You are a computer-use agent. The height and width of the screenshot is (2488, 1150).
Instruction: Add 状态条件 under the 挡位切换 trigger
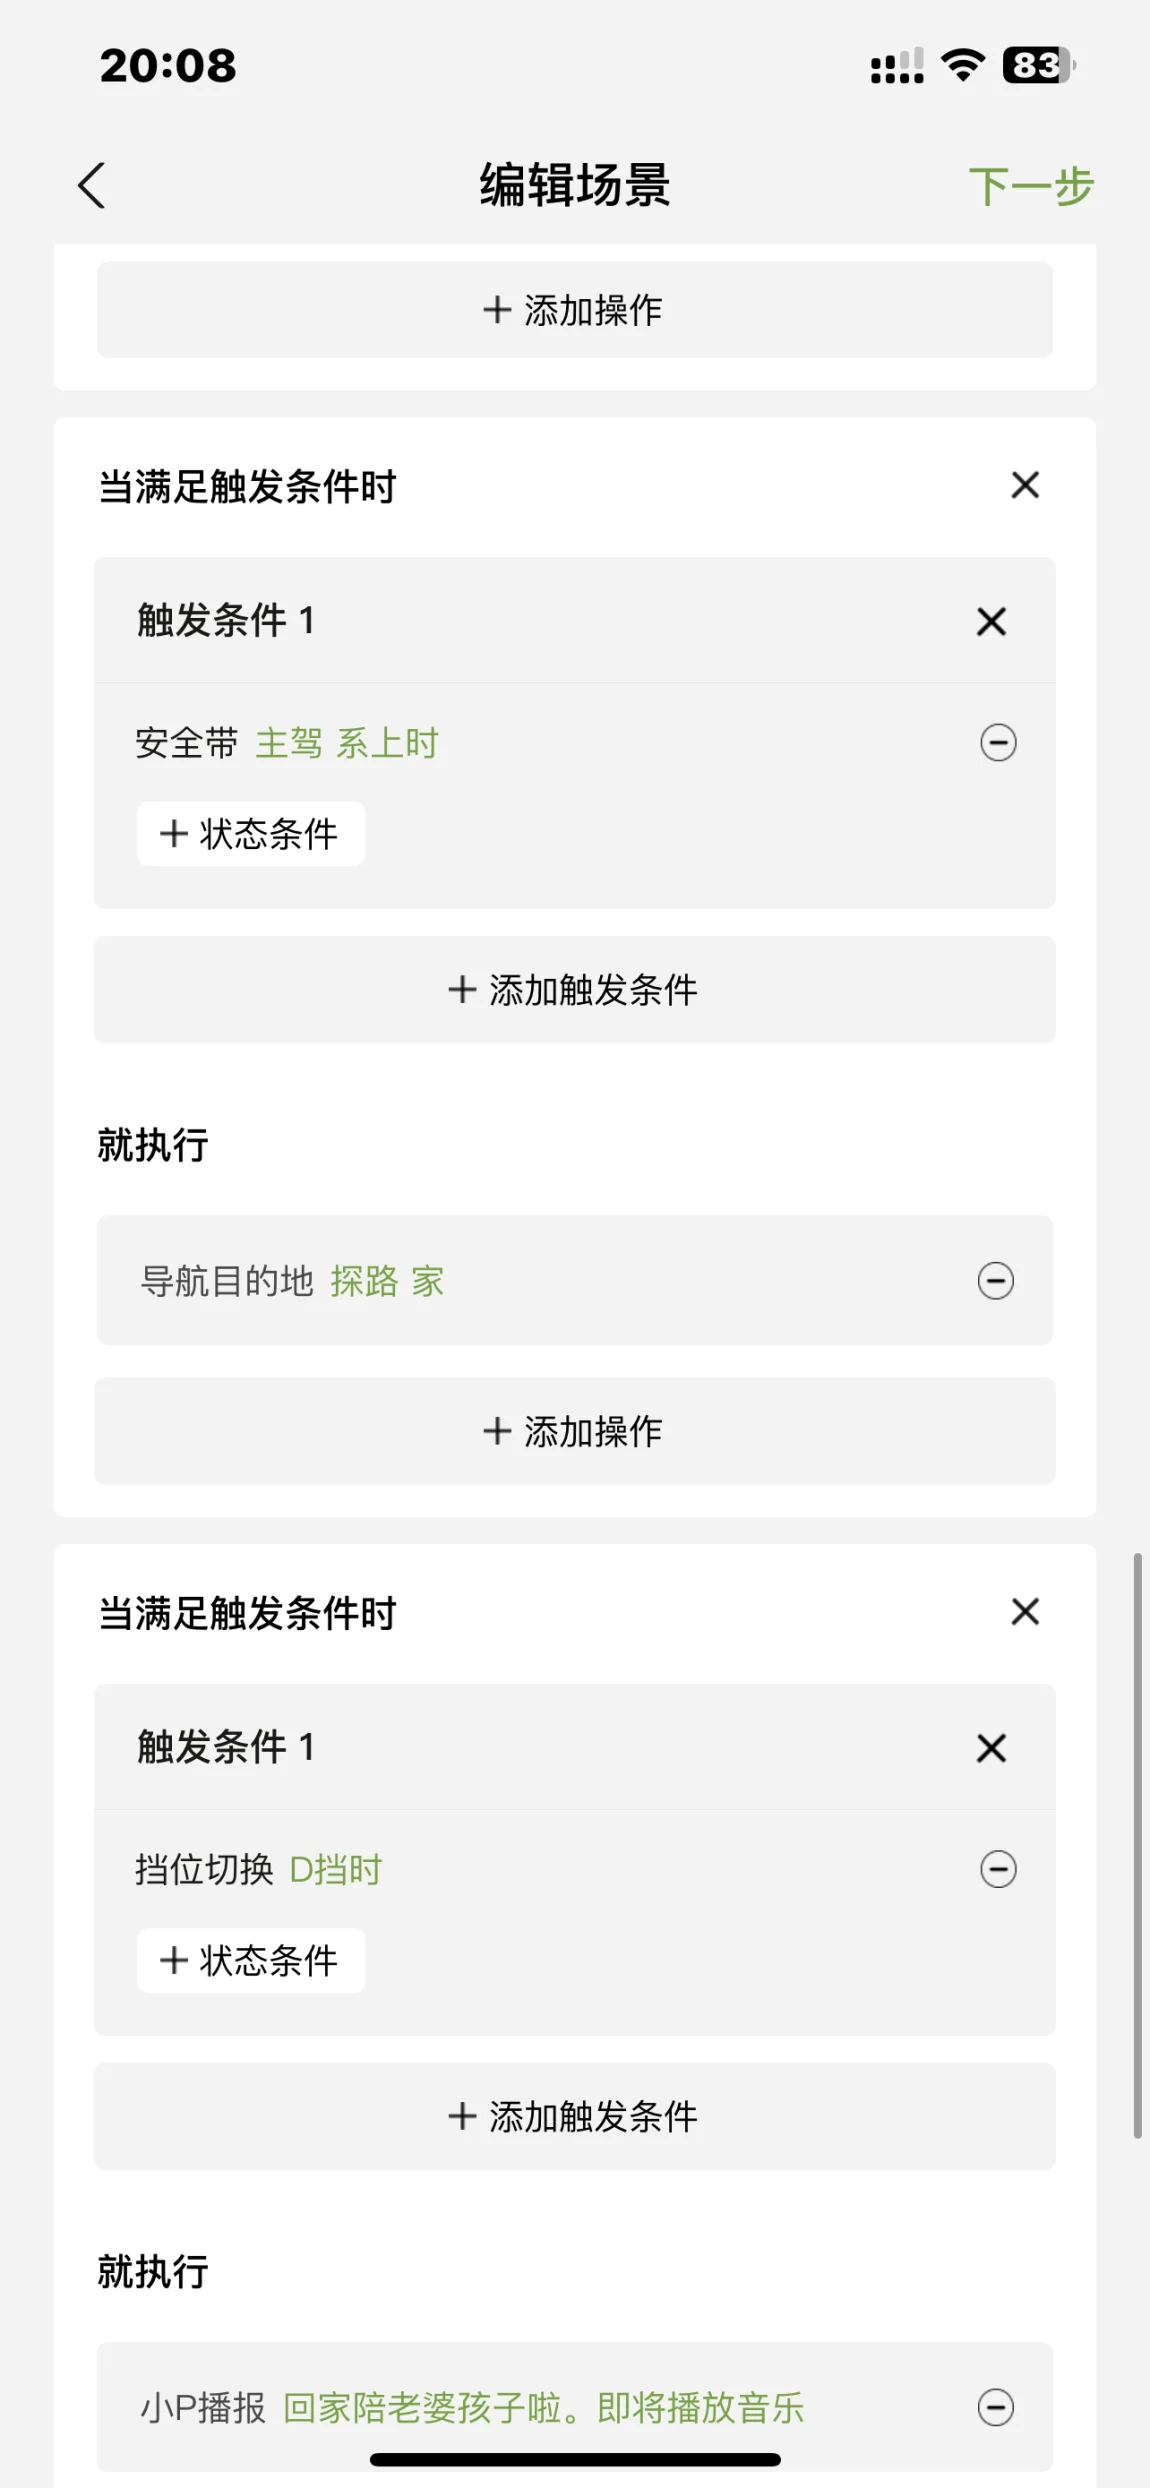250,1961
